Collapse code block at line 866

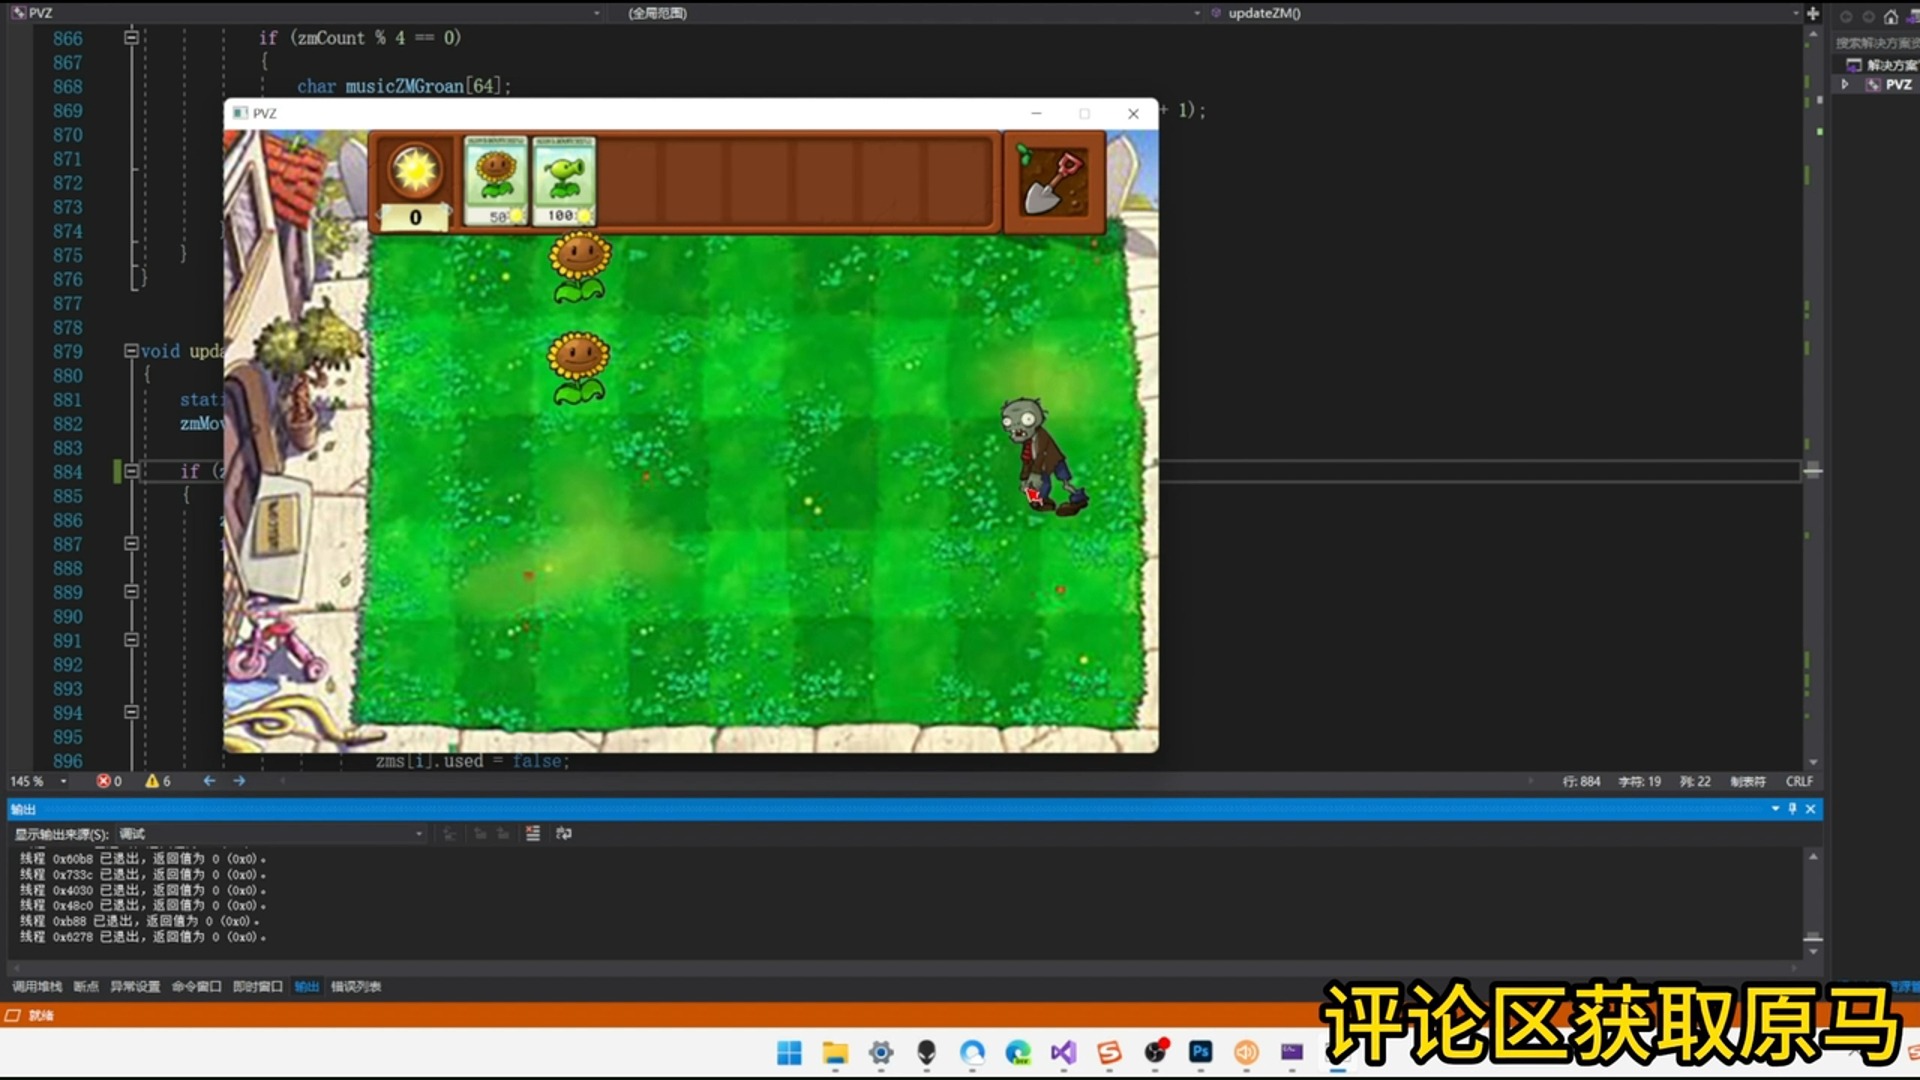tap(131, 38)
